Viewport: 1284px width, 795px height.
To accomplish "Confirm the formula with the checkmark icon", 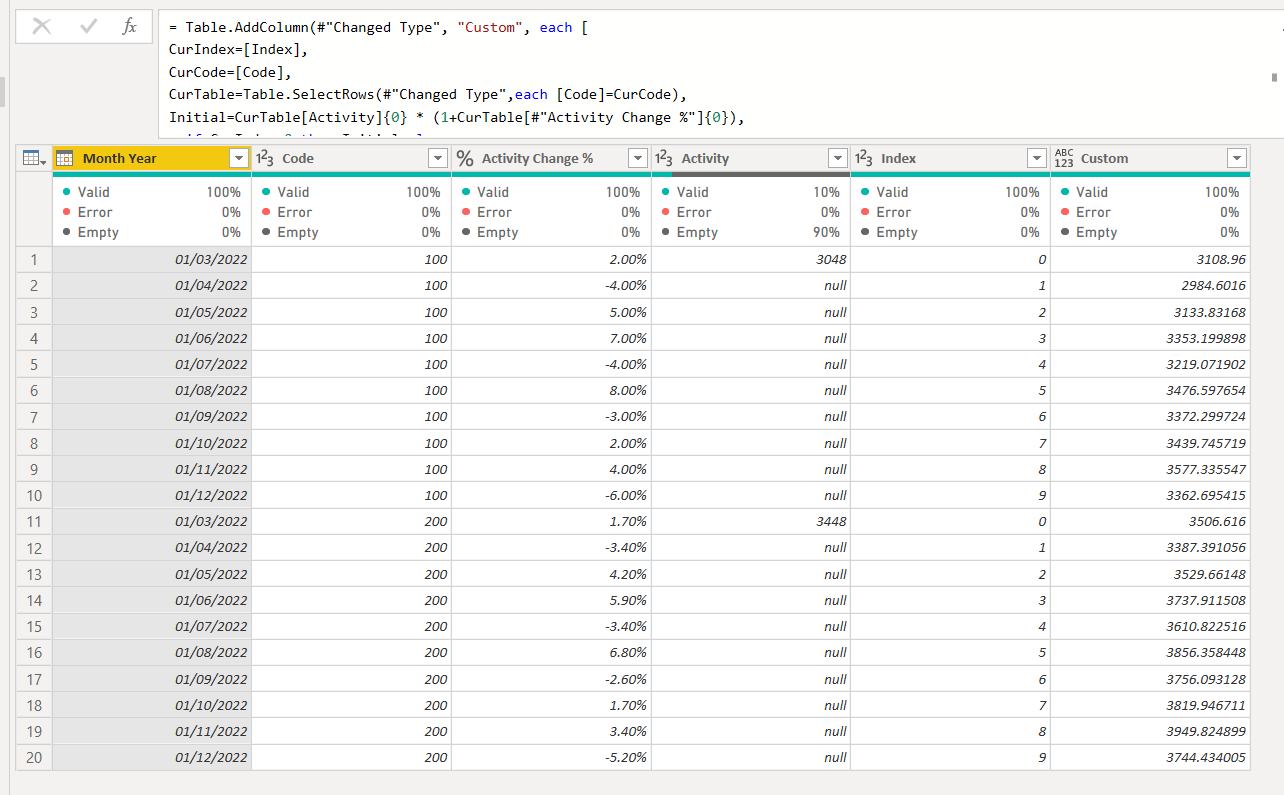I will click(88, 27).
